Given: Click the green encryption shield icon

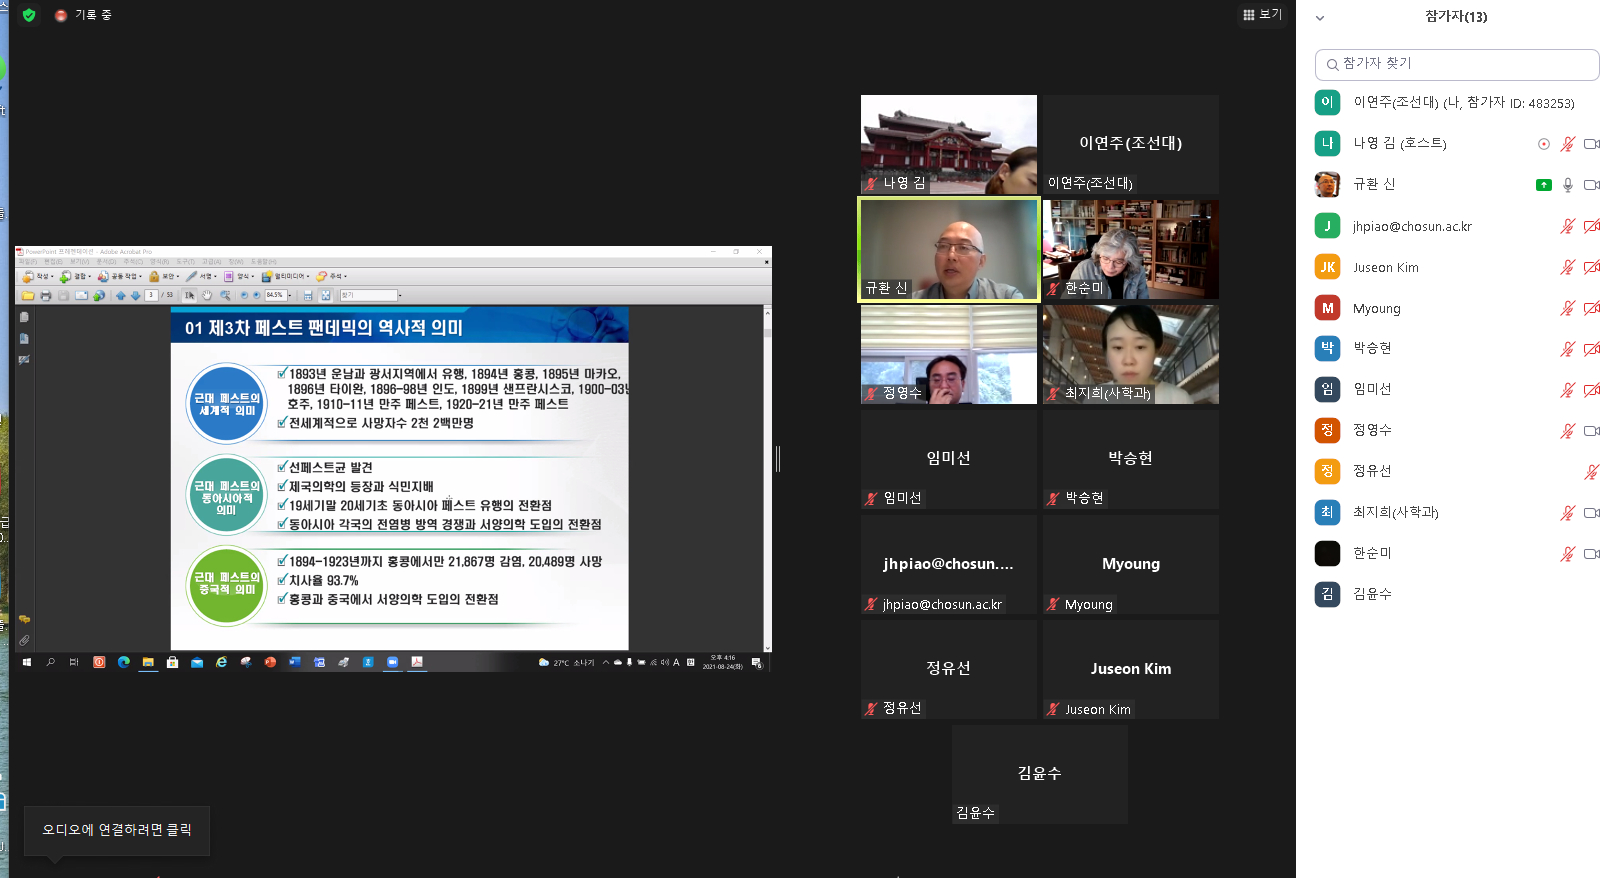Looking at the screenshot, I should [29, 15].
